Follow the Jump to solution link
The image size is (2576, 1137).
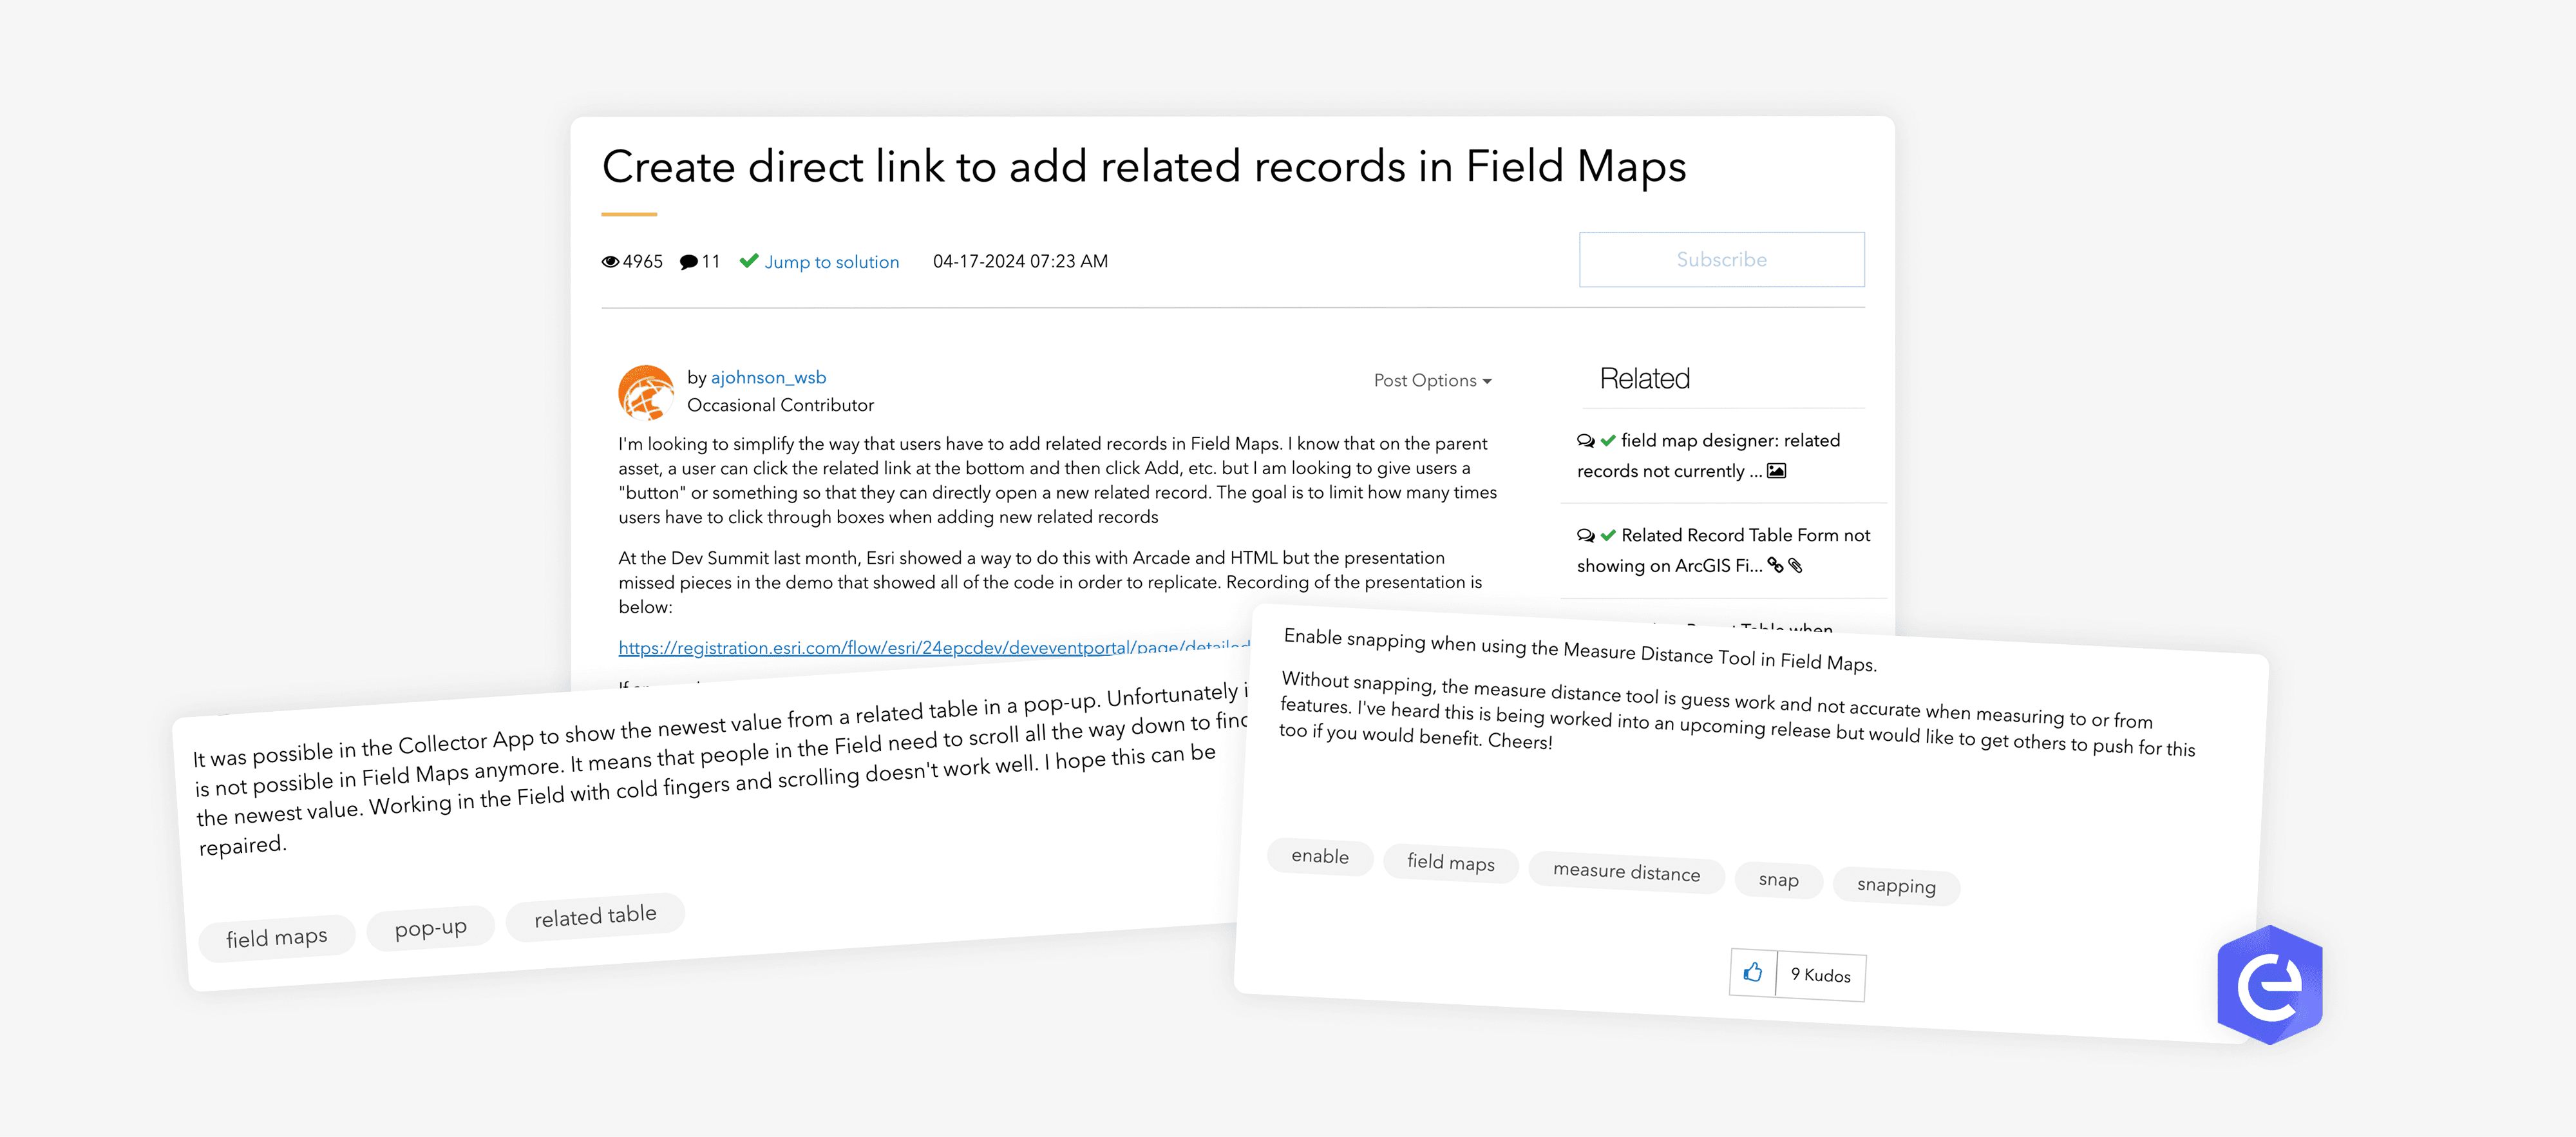coord(831,262)
